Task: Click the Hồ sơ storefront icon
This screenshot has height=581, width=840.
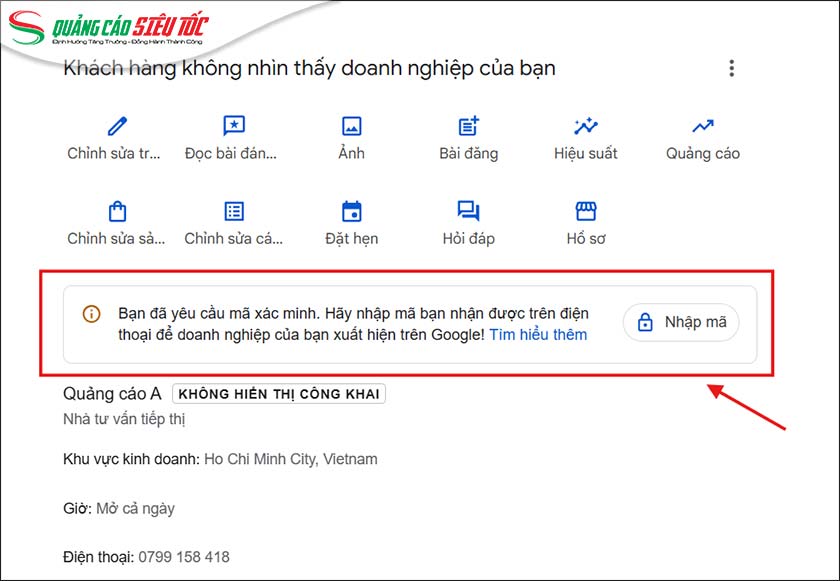Action: [584, 211]
